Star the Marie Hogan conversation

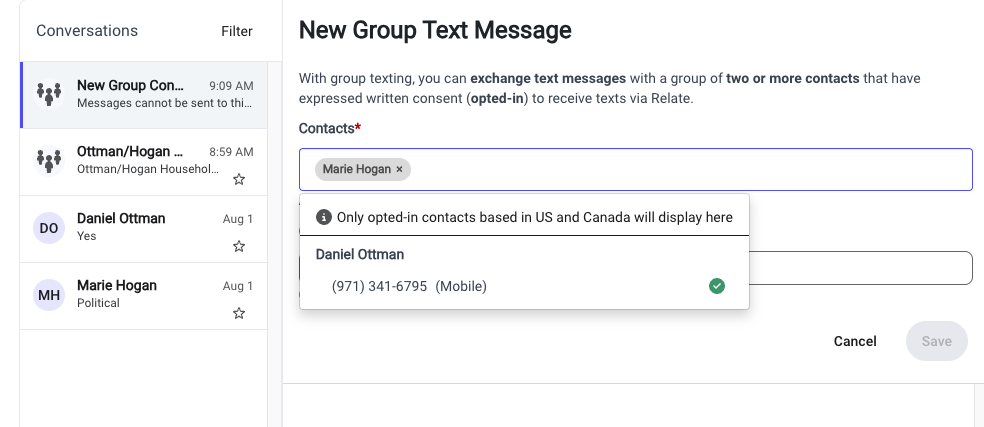tap(239, 313)
